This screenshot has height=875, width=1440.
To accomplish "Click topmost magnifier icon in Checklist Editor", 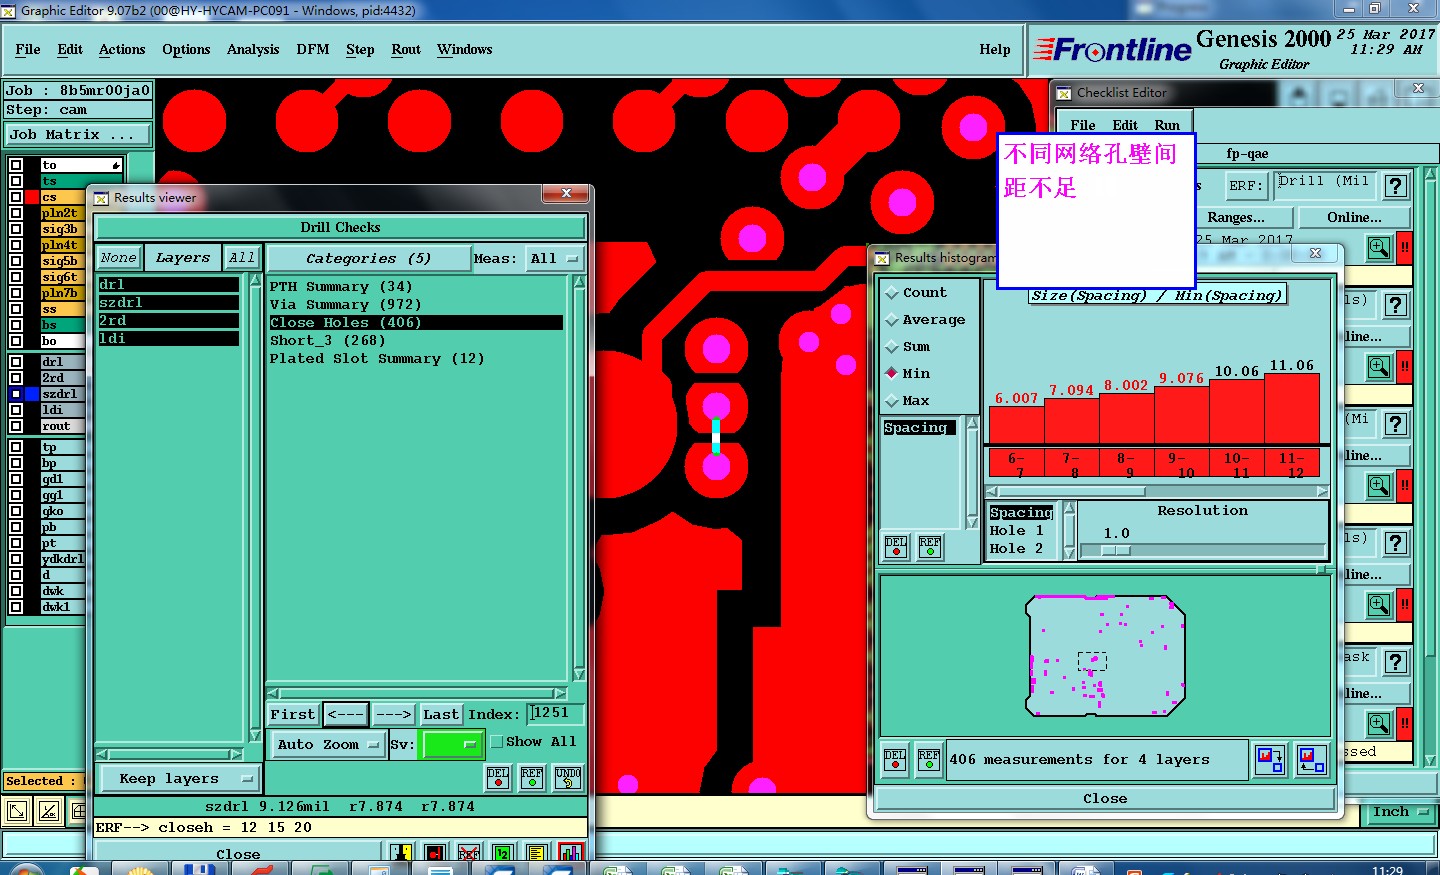I will pyautogui.click(x=1379, y=248).
